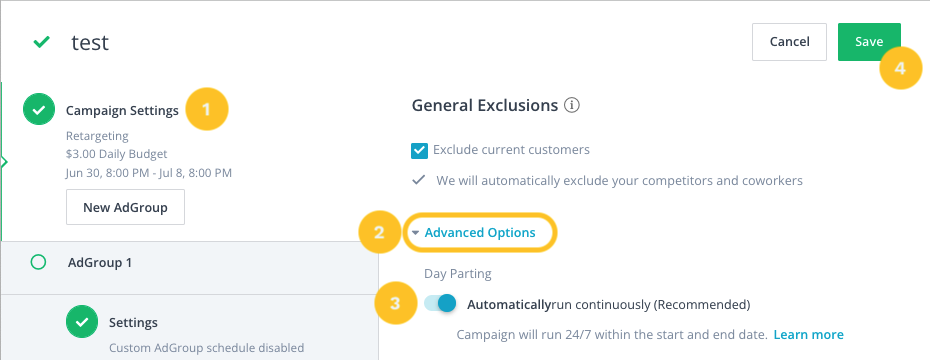Open AdGroup 1 section

pos(100,262)
